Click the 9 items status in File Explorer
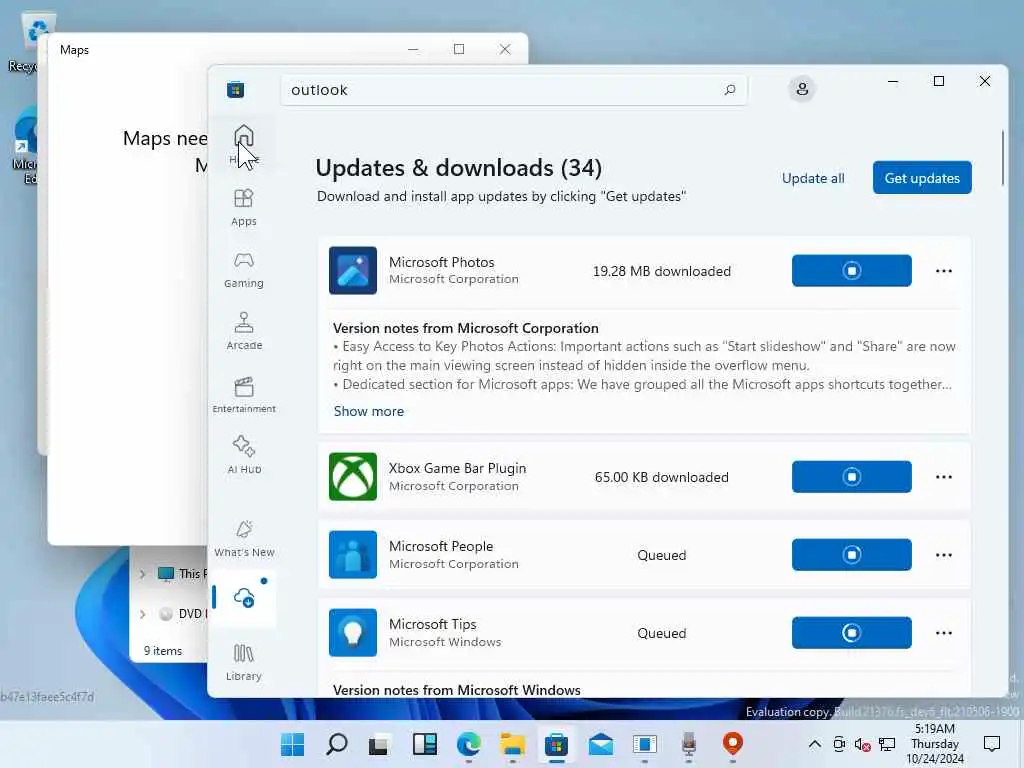1024x768 pixels. click(163, 651)
